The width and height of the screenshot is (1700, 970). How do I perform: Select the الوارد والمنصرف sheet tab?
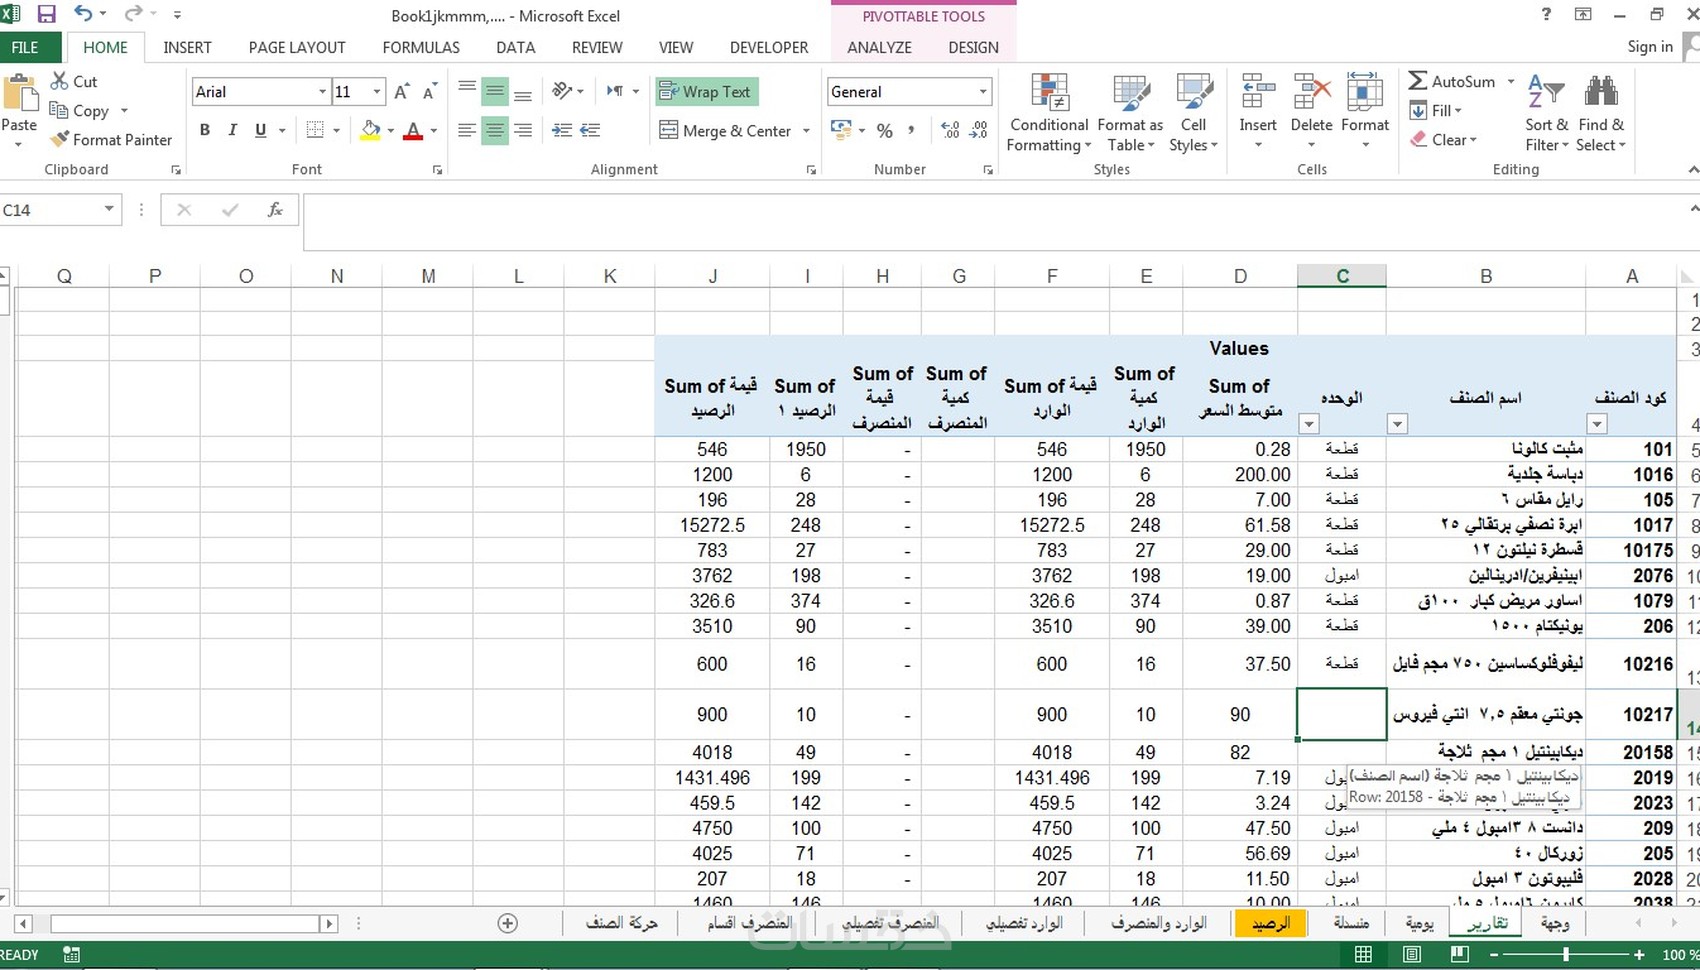1159,923
